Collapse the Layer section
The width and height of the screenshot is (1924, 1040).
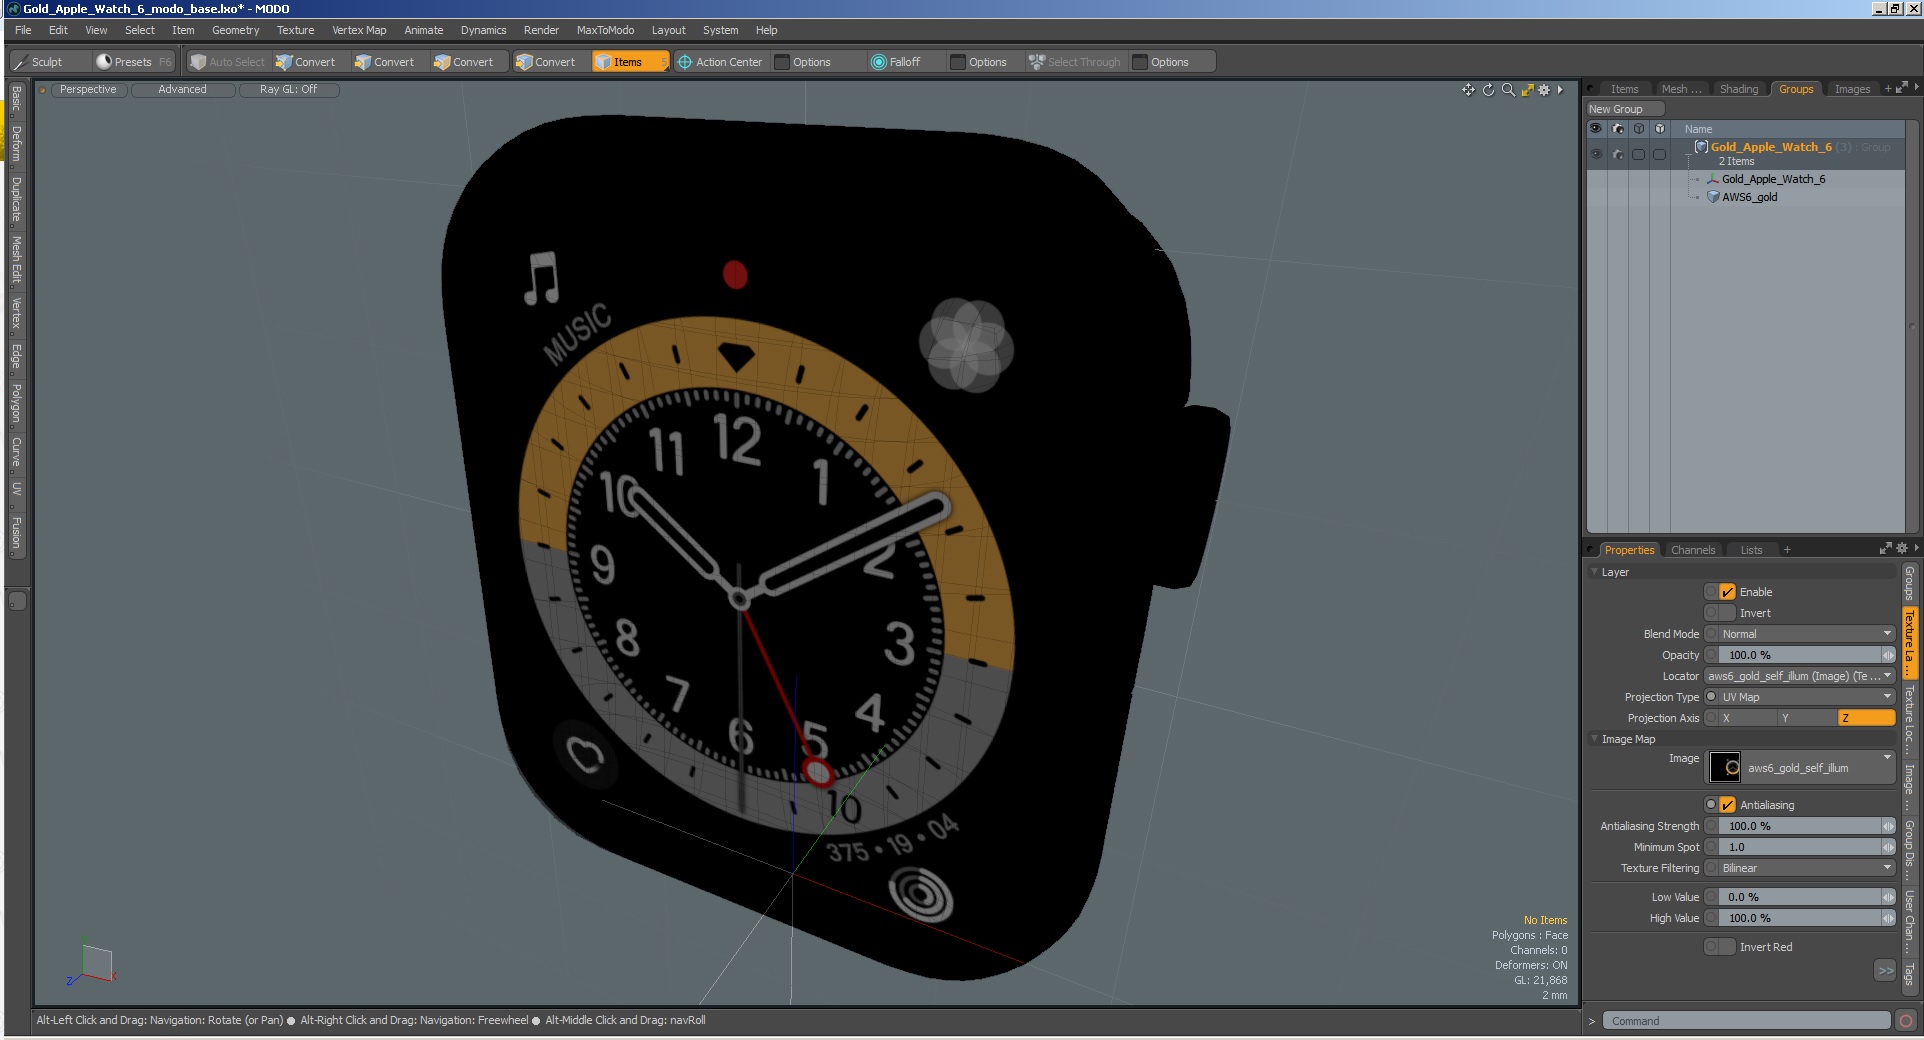coord(1594,572)
